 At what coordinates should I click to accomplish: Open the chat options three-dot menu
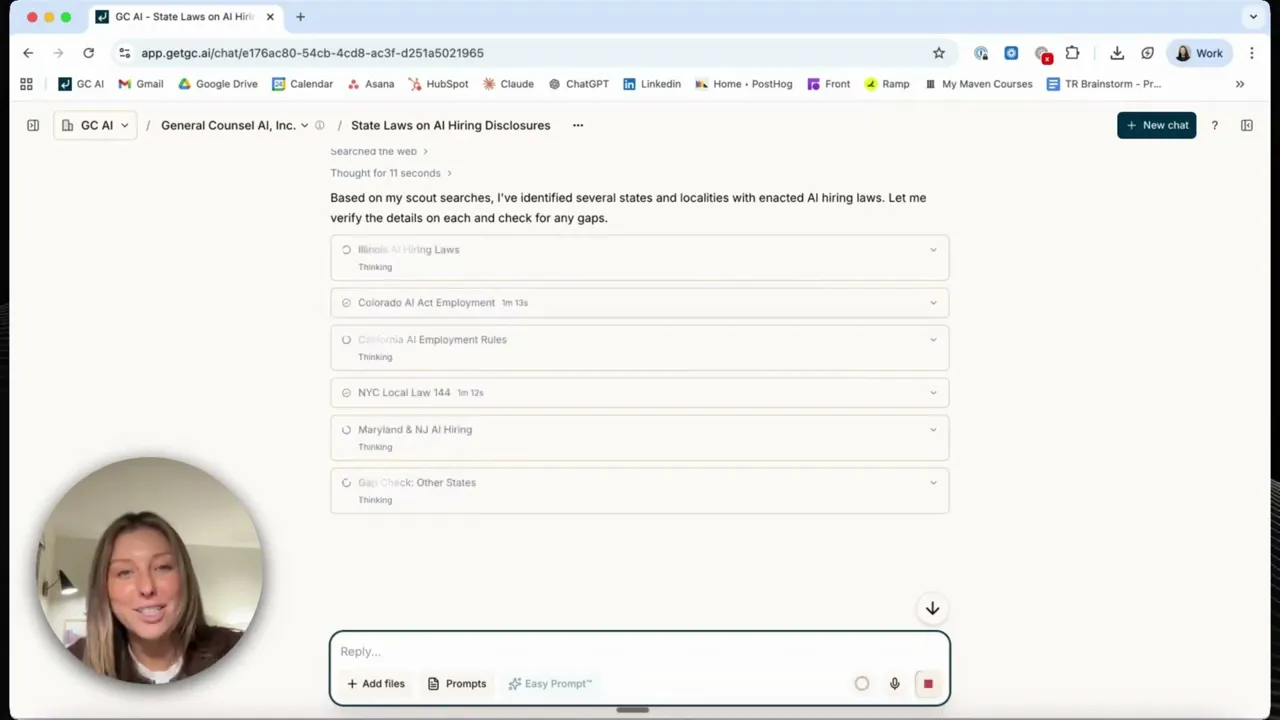pos(578,125)
